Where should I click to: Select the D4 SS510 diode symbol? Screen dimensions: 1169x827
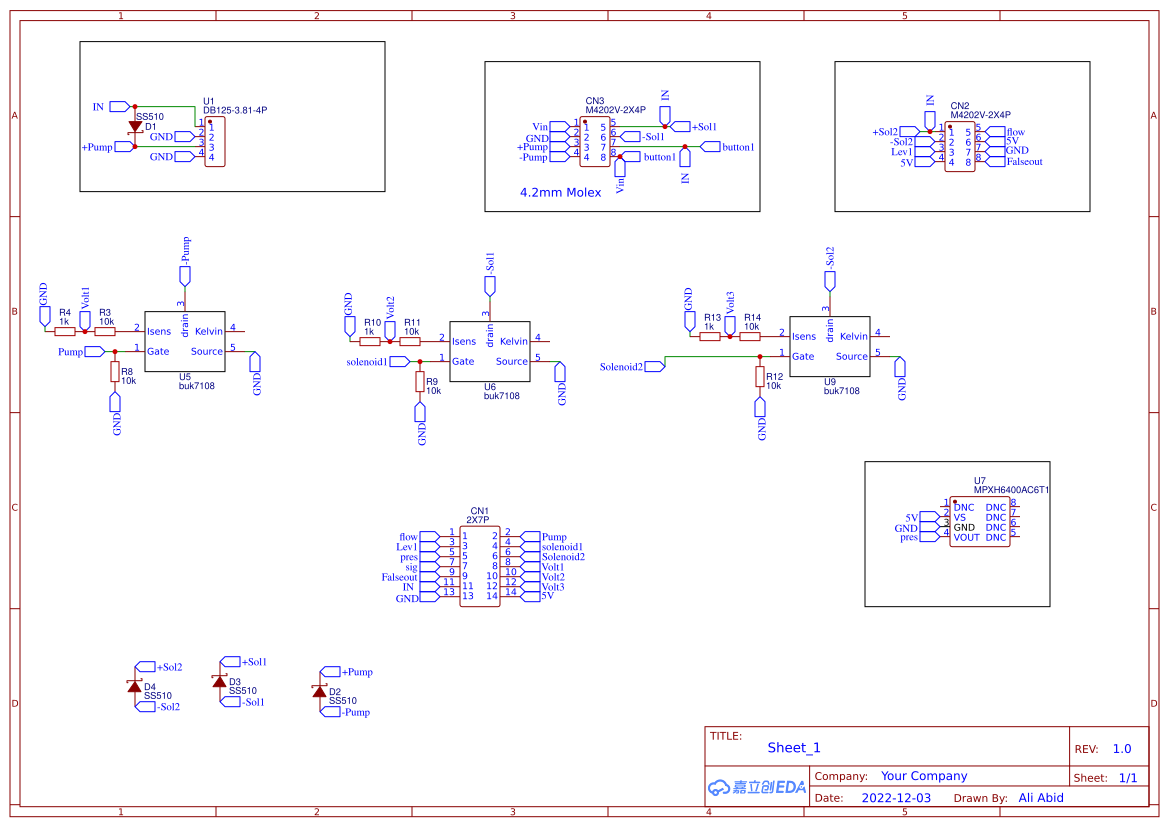(135, 685)
